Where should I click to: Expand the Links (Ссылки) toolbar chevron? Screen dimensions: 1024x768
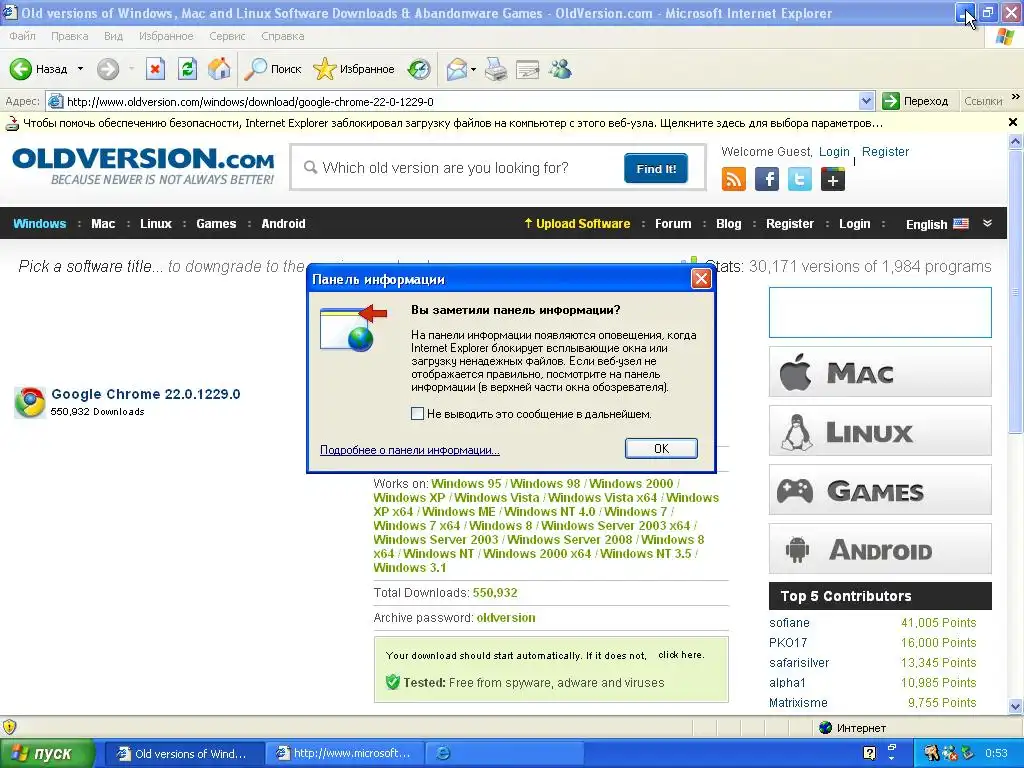coord(1016,97)
